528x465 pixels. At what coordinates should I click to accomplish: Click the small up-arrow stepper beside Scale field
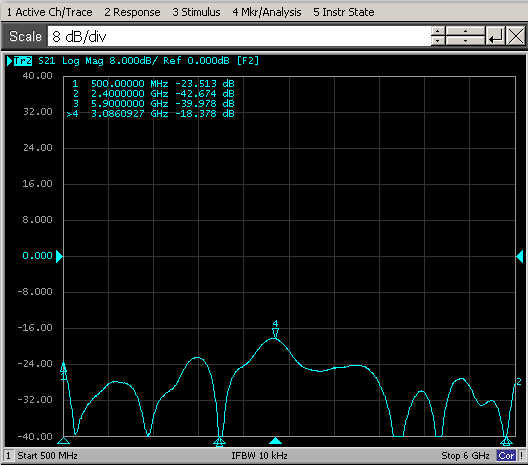coord(438,31)
